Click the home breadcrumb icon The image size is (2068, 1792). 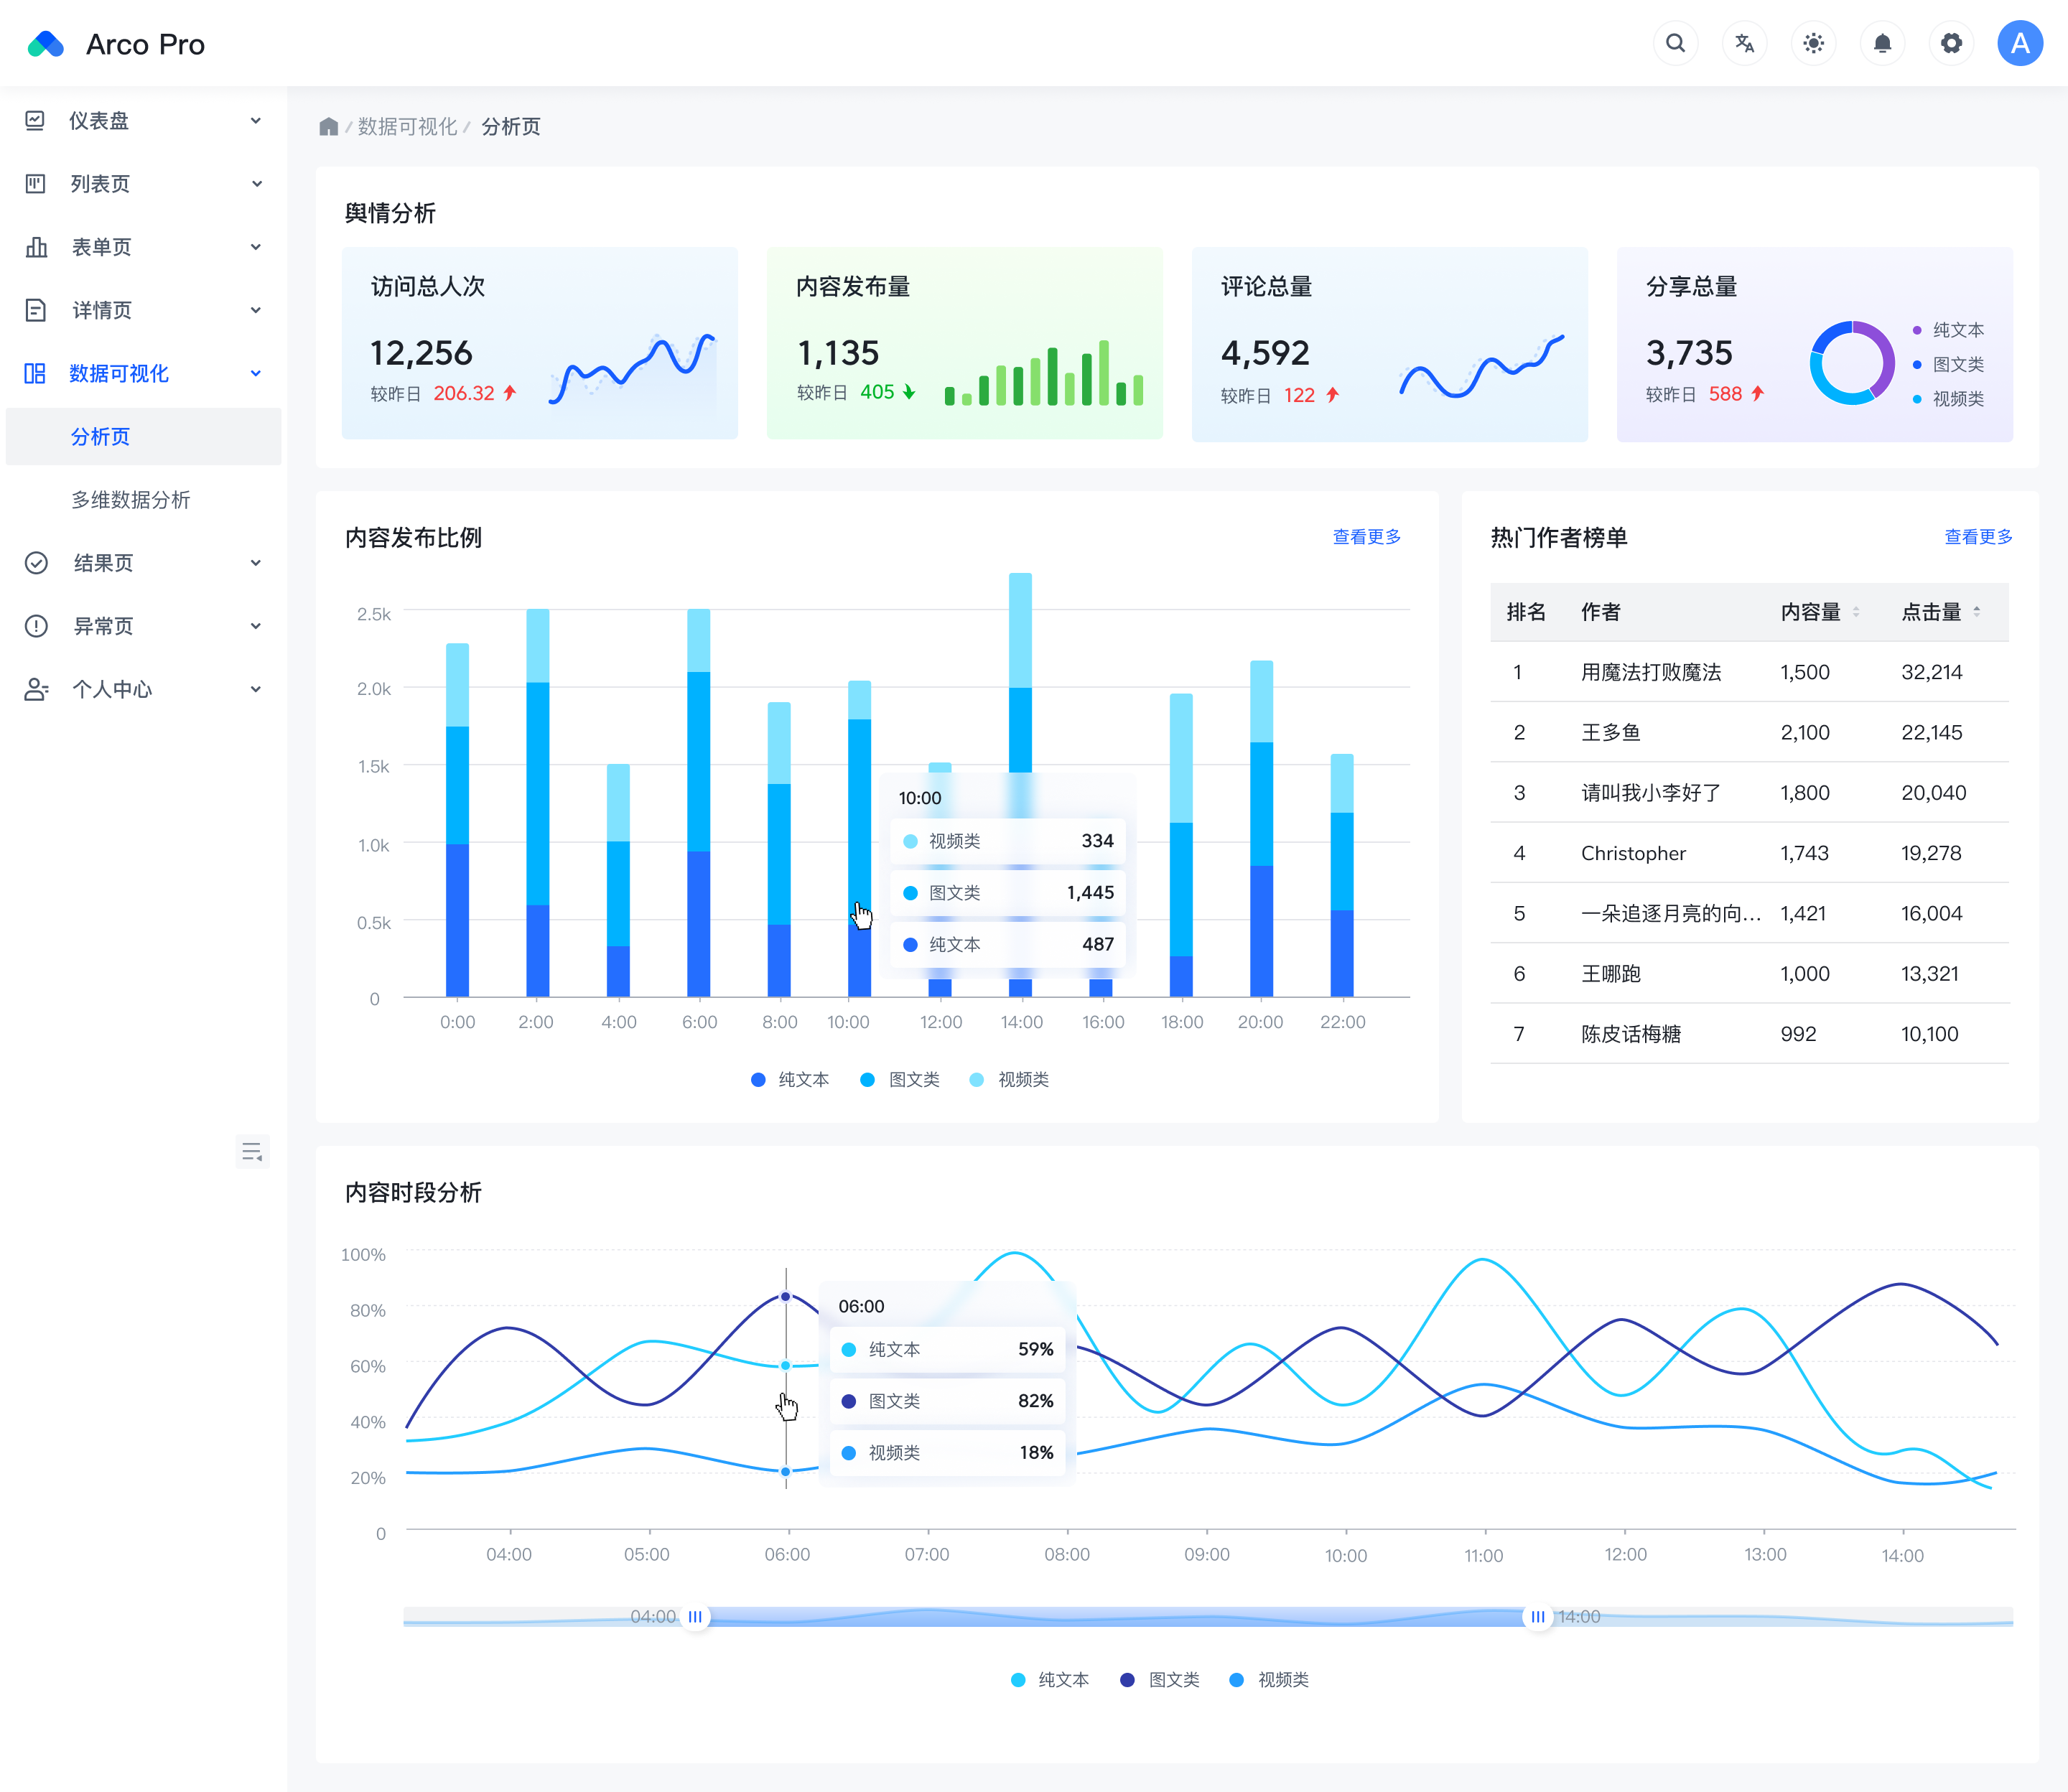coord(328,126)
